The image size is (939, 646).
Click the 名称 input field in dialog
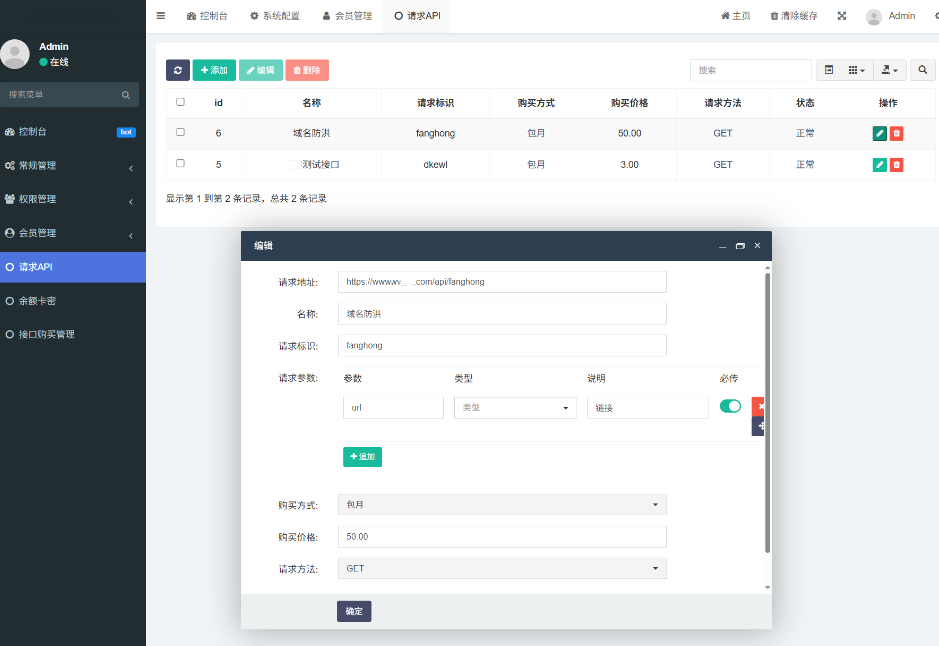(502, 314)
